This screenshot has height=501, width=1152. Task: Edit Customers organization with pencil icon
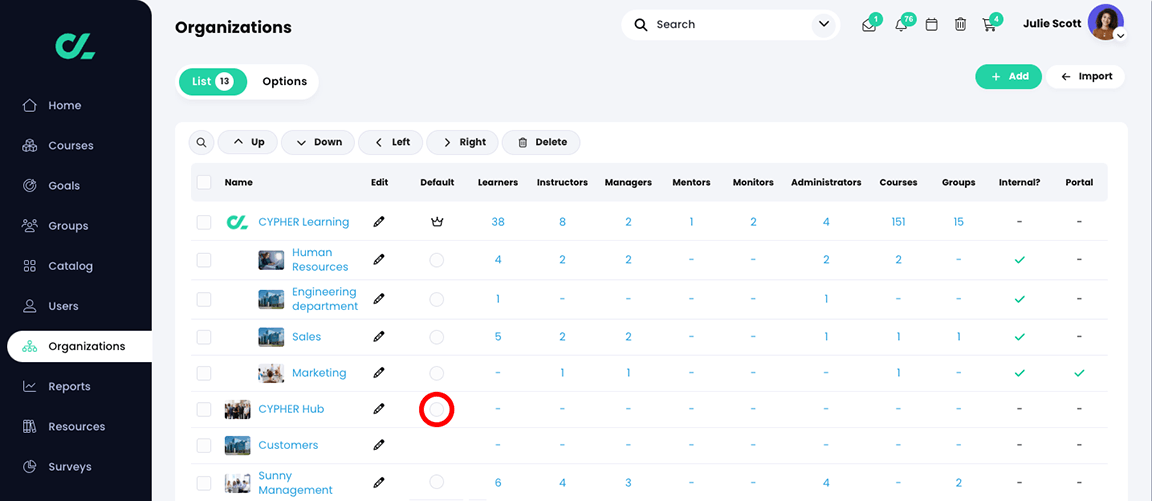(x=379, y=444)
